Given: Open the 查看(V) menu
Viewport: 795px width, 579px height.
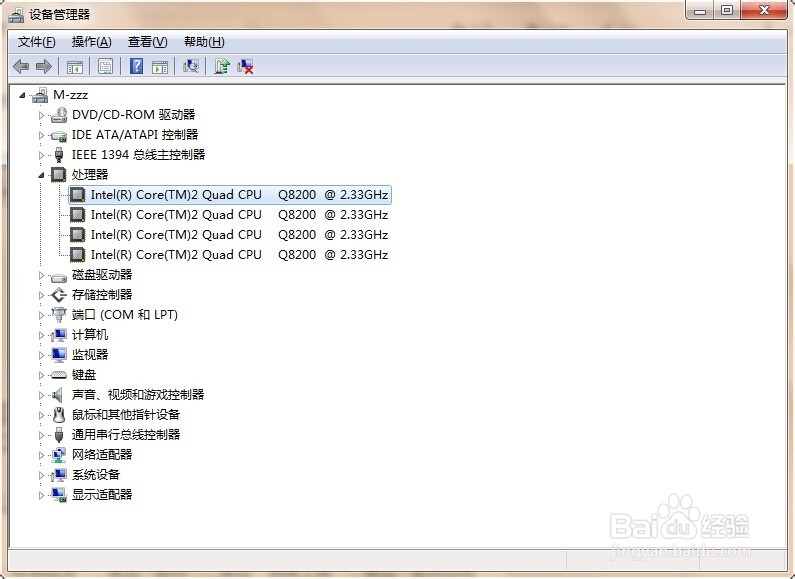Looking at the screenshot, I should point(148,42).
